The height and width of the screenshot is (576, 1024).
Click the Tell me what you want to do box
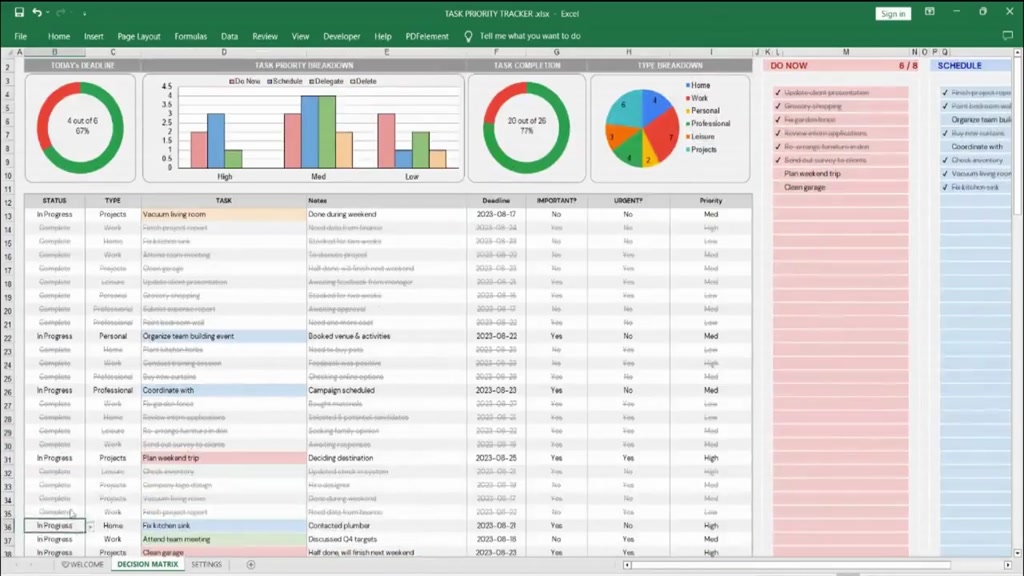[x=530, y=37]
